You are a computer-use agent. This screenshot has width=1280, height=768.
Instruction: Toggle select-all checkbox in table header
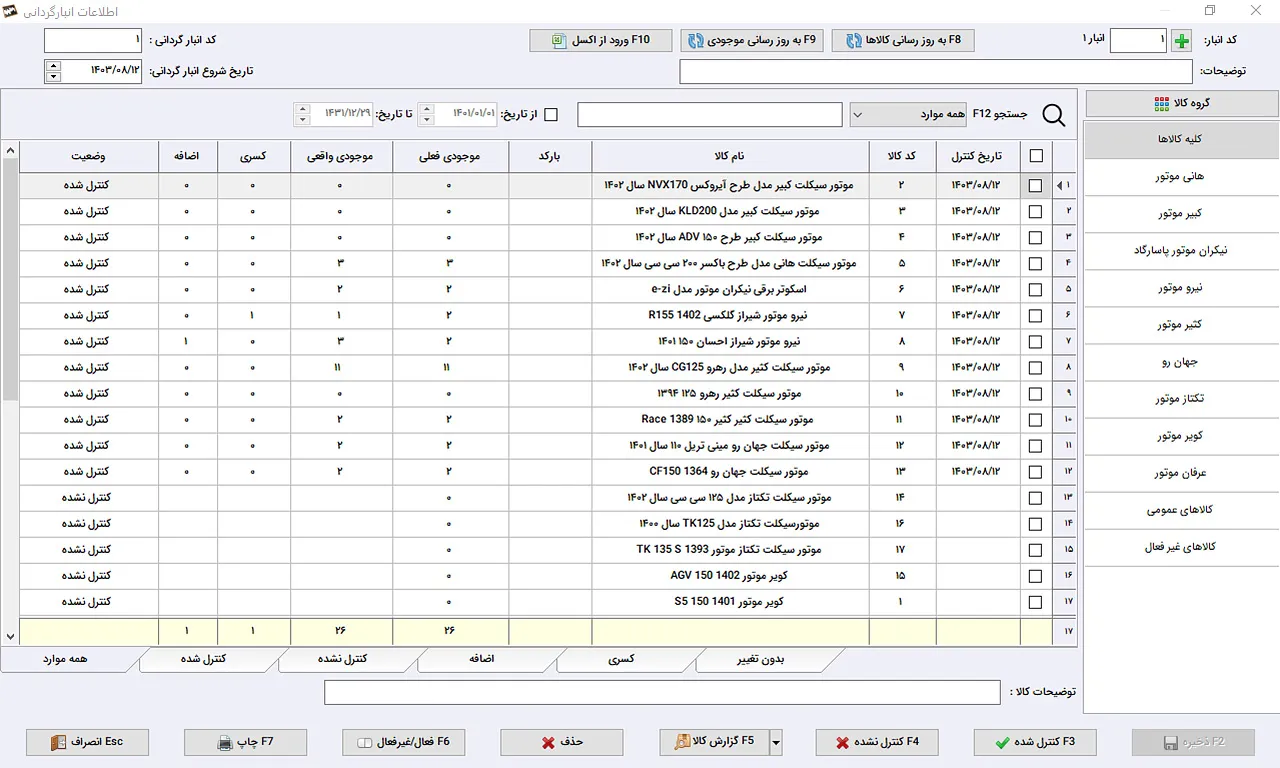[x=1036, y=156]
